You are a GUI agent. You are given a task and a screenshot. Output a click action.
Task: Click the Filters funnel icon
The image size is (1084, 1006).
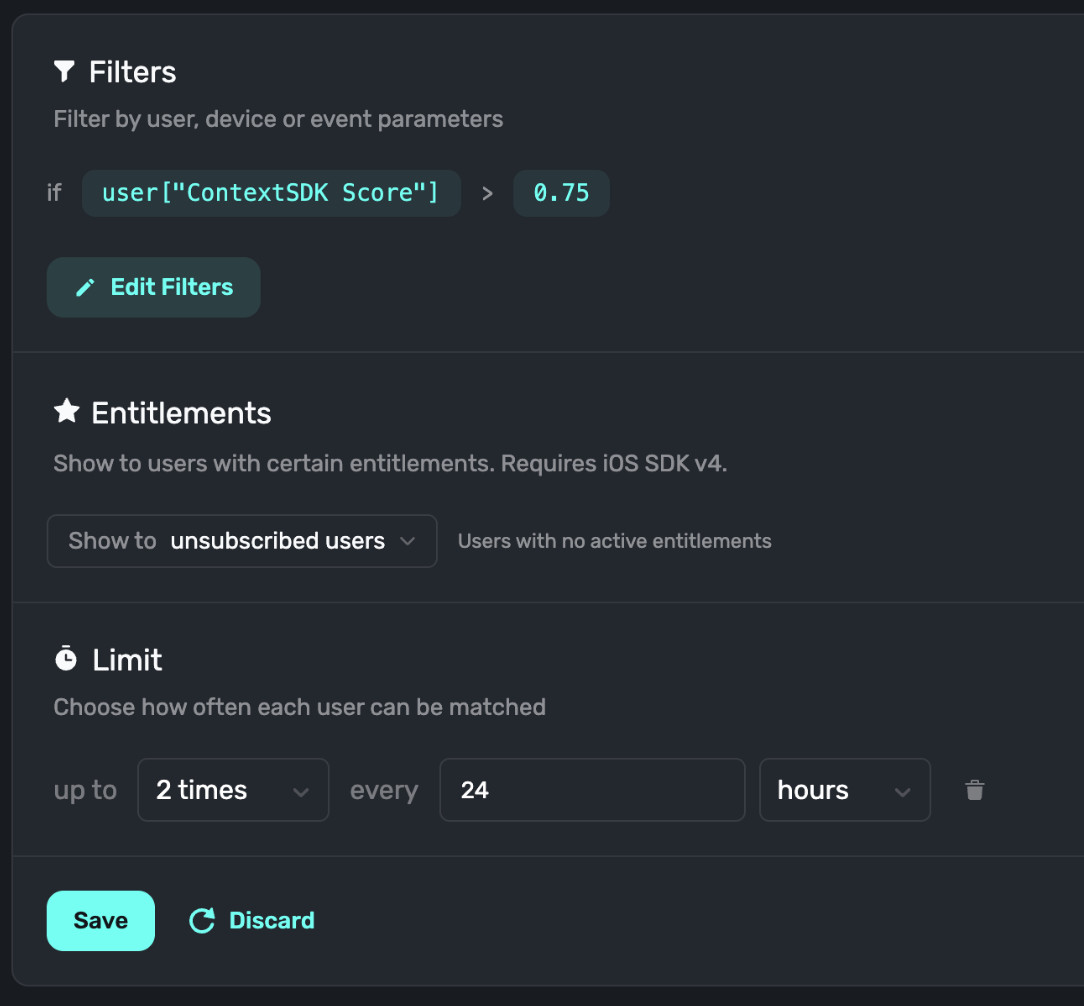[x=64, y=70]
